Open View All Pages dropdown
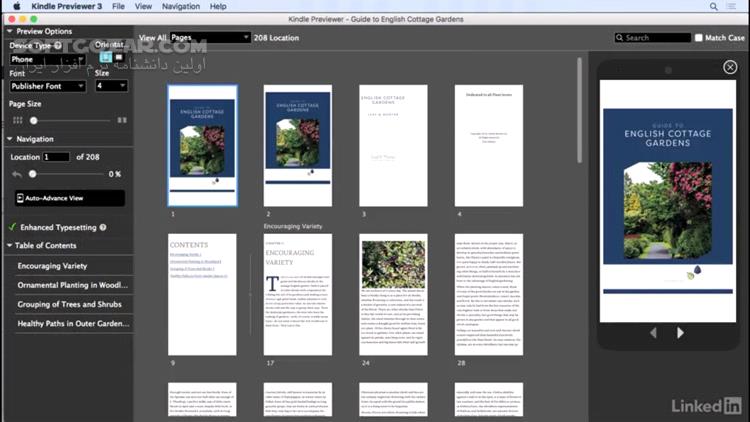This screenshot has width=750, height=422. (210, 37)
